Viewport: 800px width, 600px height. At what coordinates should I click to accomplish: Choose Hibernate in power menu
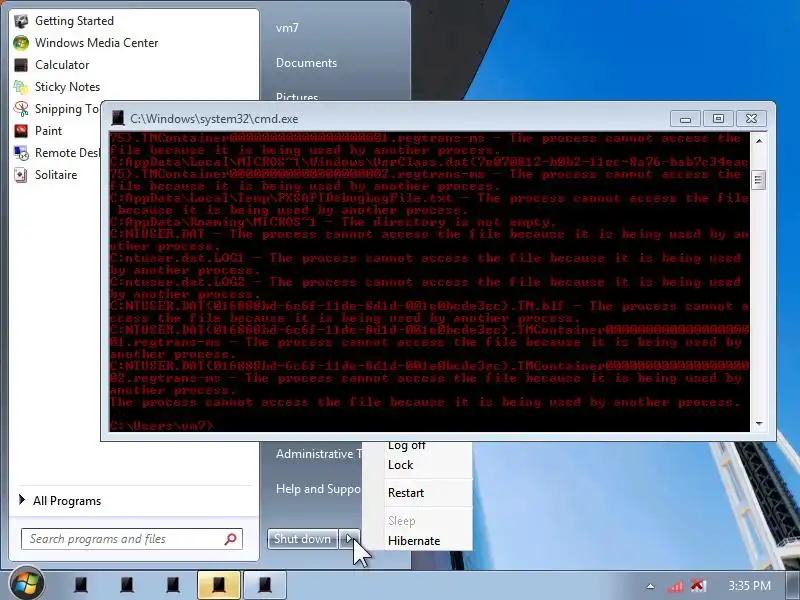coord(414,541)
